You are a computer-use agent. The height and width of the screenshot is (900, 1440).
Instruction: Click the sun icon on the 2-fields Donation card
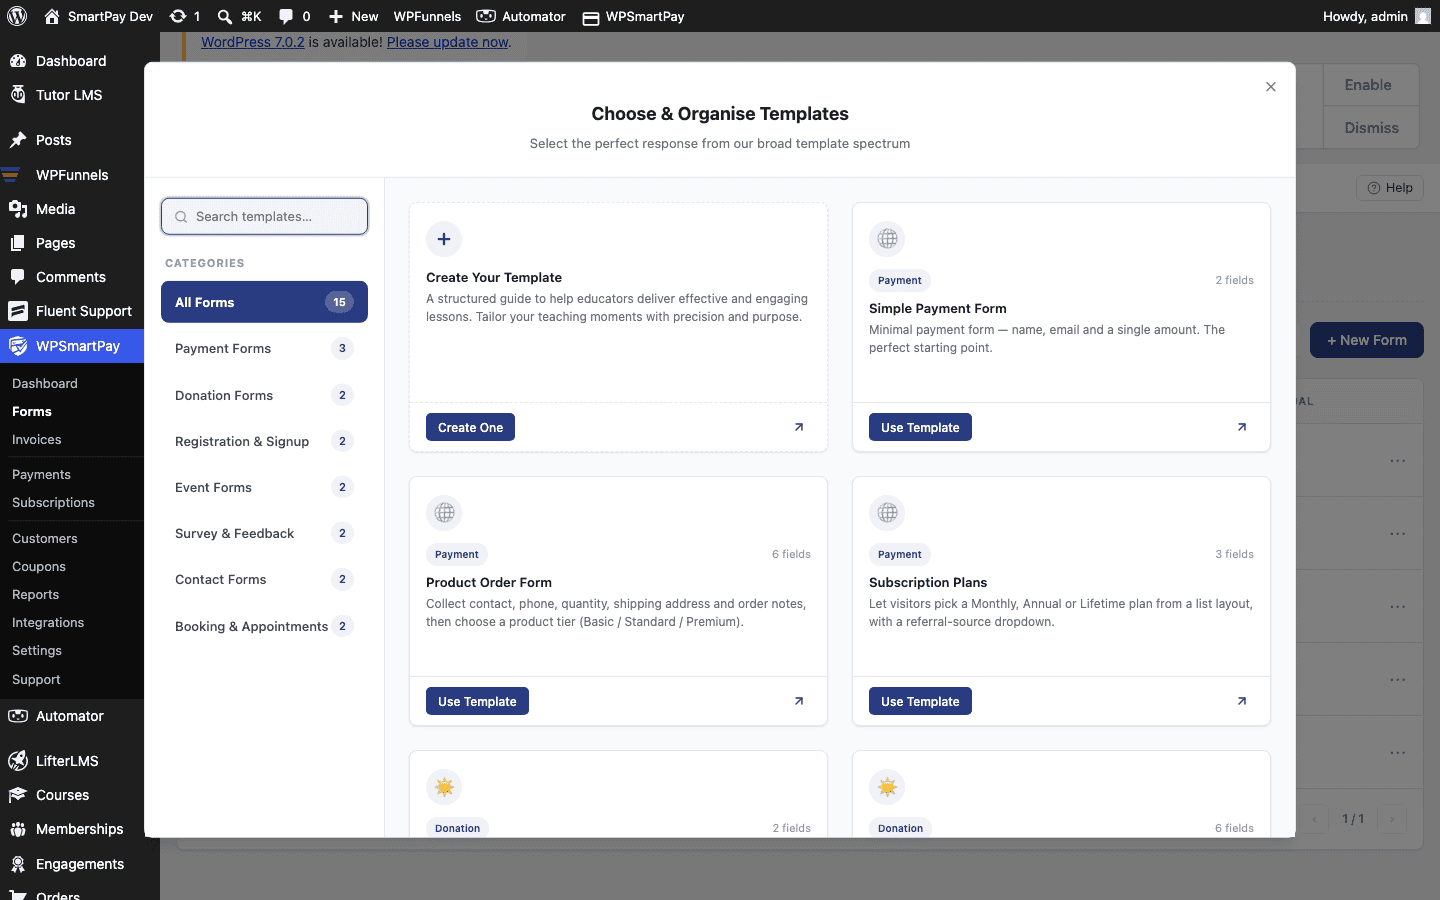(444, 787)
